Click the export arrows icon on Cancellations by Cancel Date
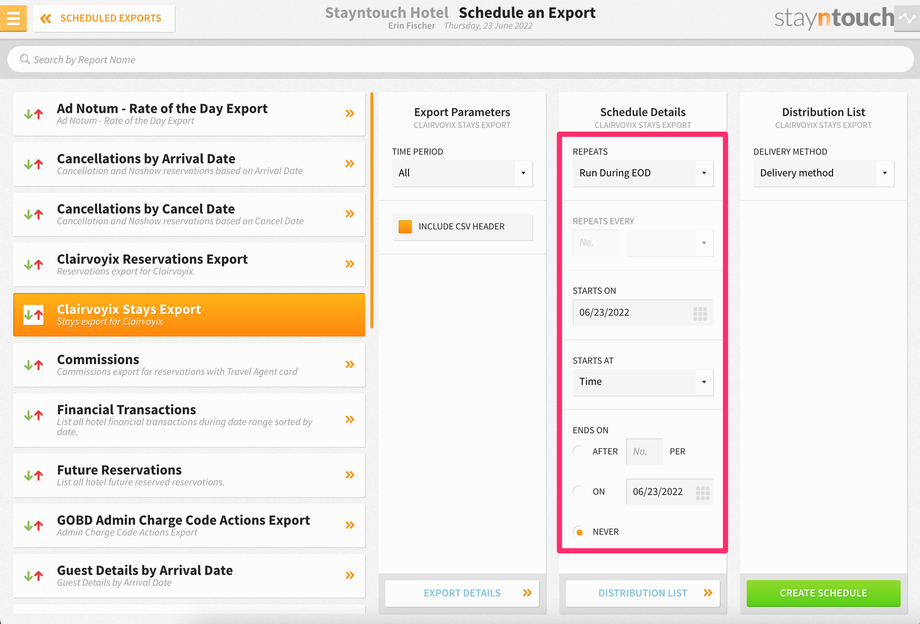 (x=33, y=214)
